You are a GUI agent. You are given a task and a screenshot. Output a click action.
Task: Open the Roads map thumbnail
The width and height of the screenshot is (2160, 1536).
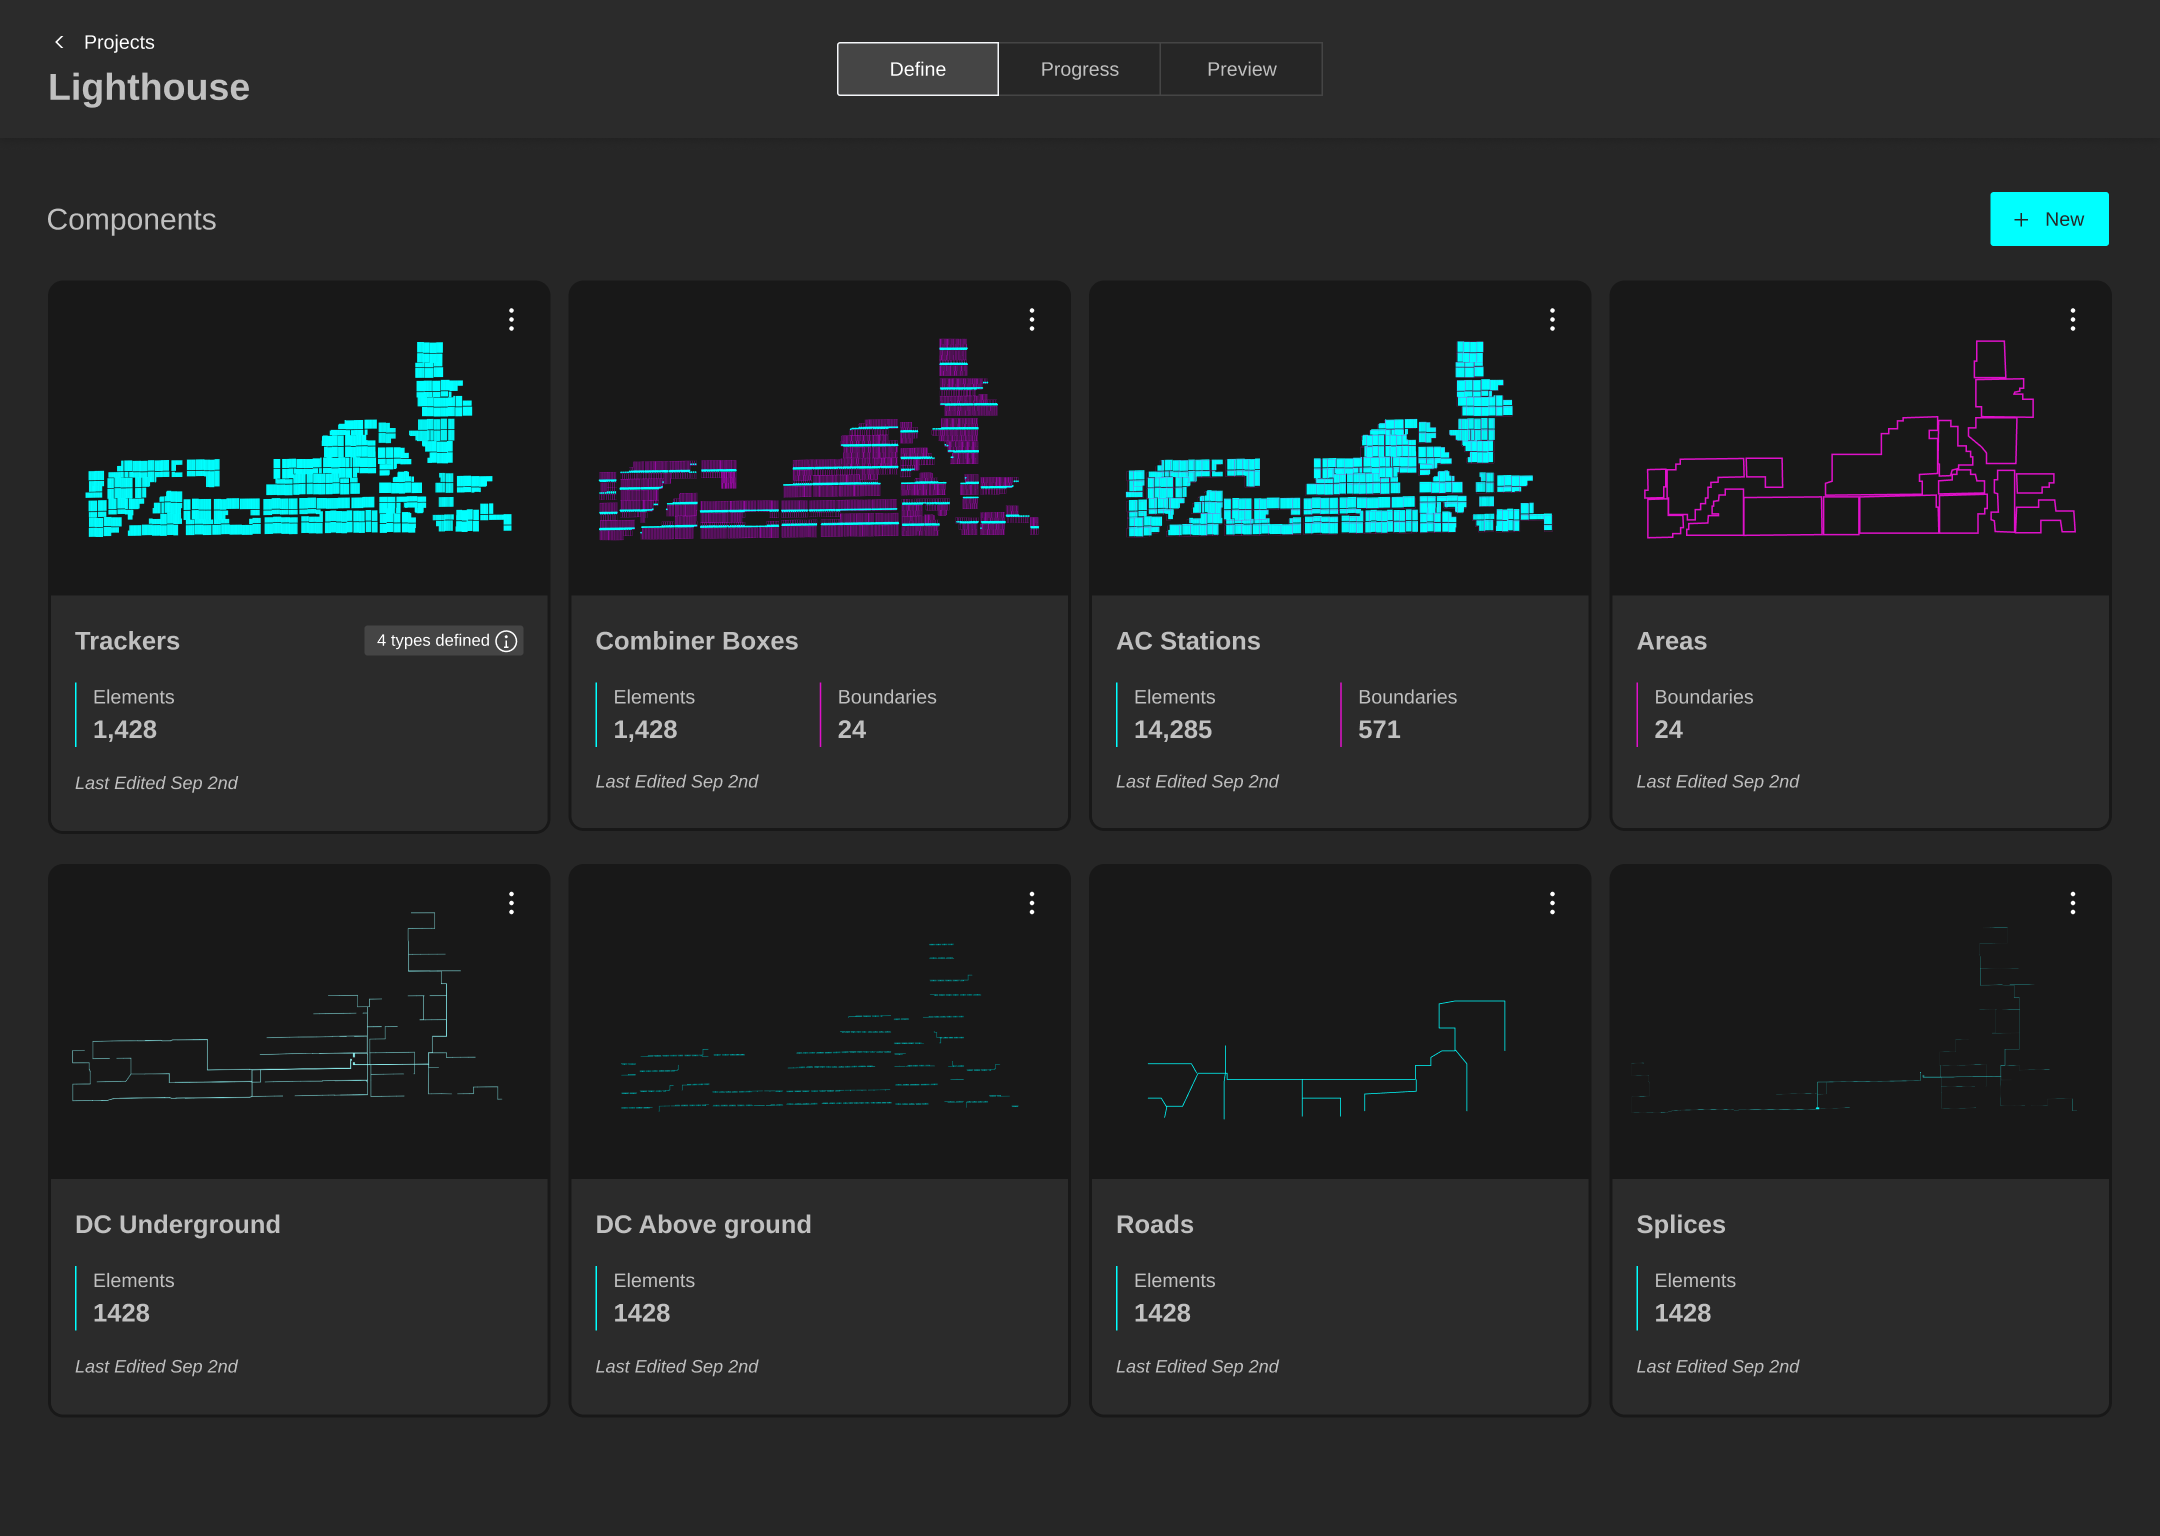1340,1023
